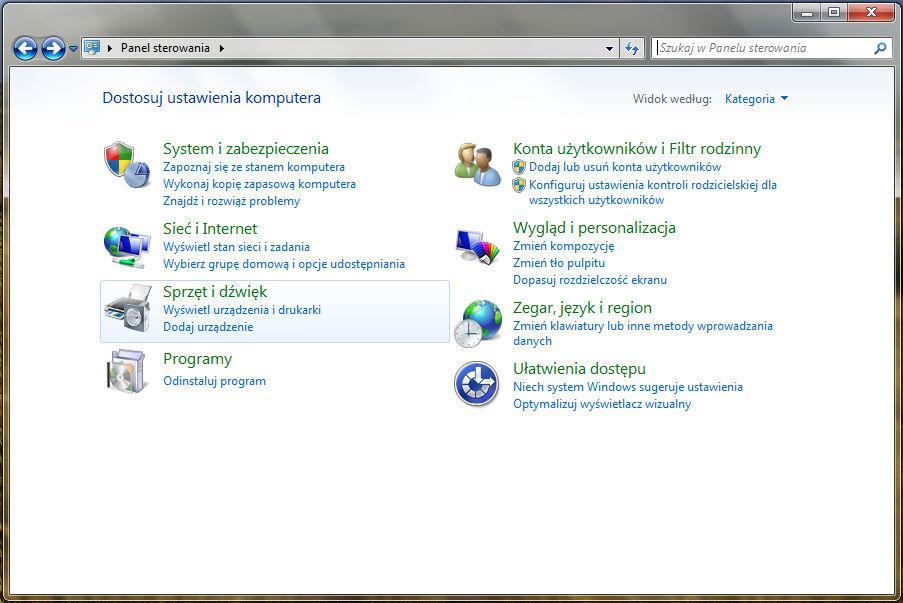
Task: Open Konta użytkowników people icon
Action: pyautogui.click(x=477, y=165)
